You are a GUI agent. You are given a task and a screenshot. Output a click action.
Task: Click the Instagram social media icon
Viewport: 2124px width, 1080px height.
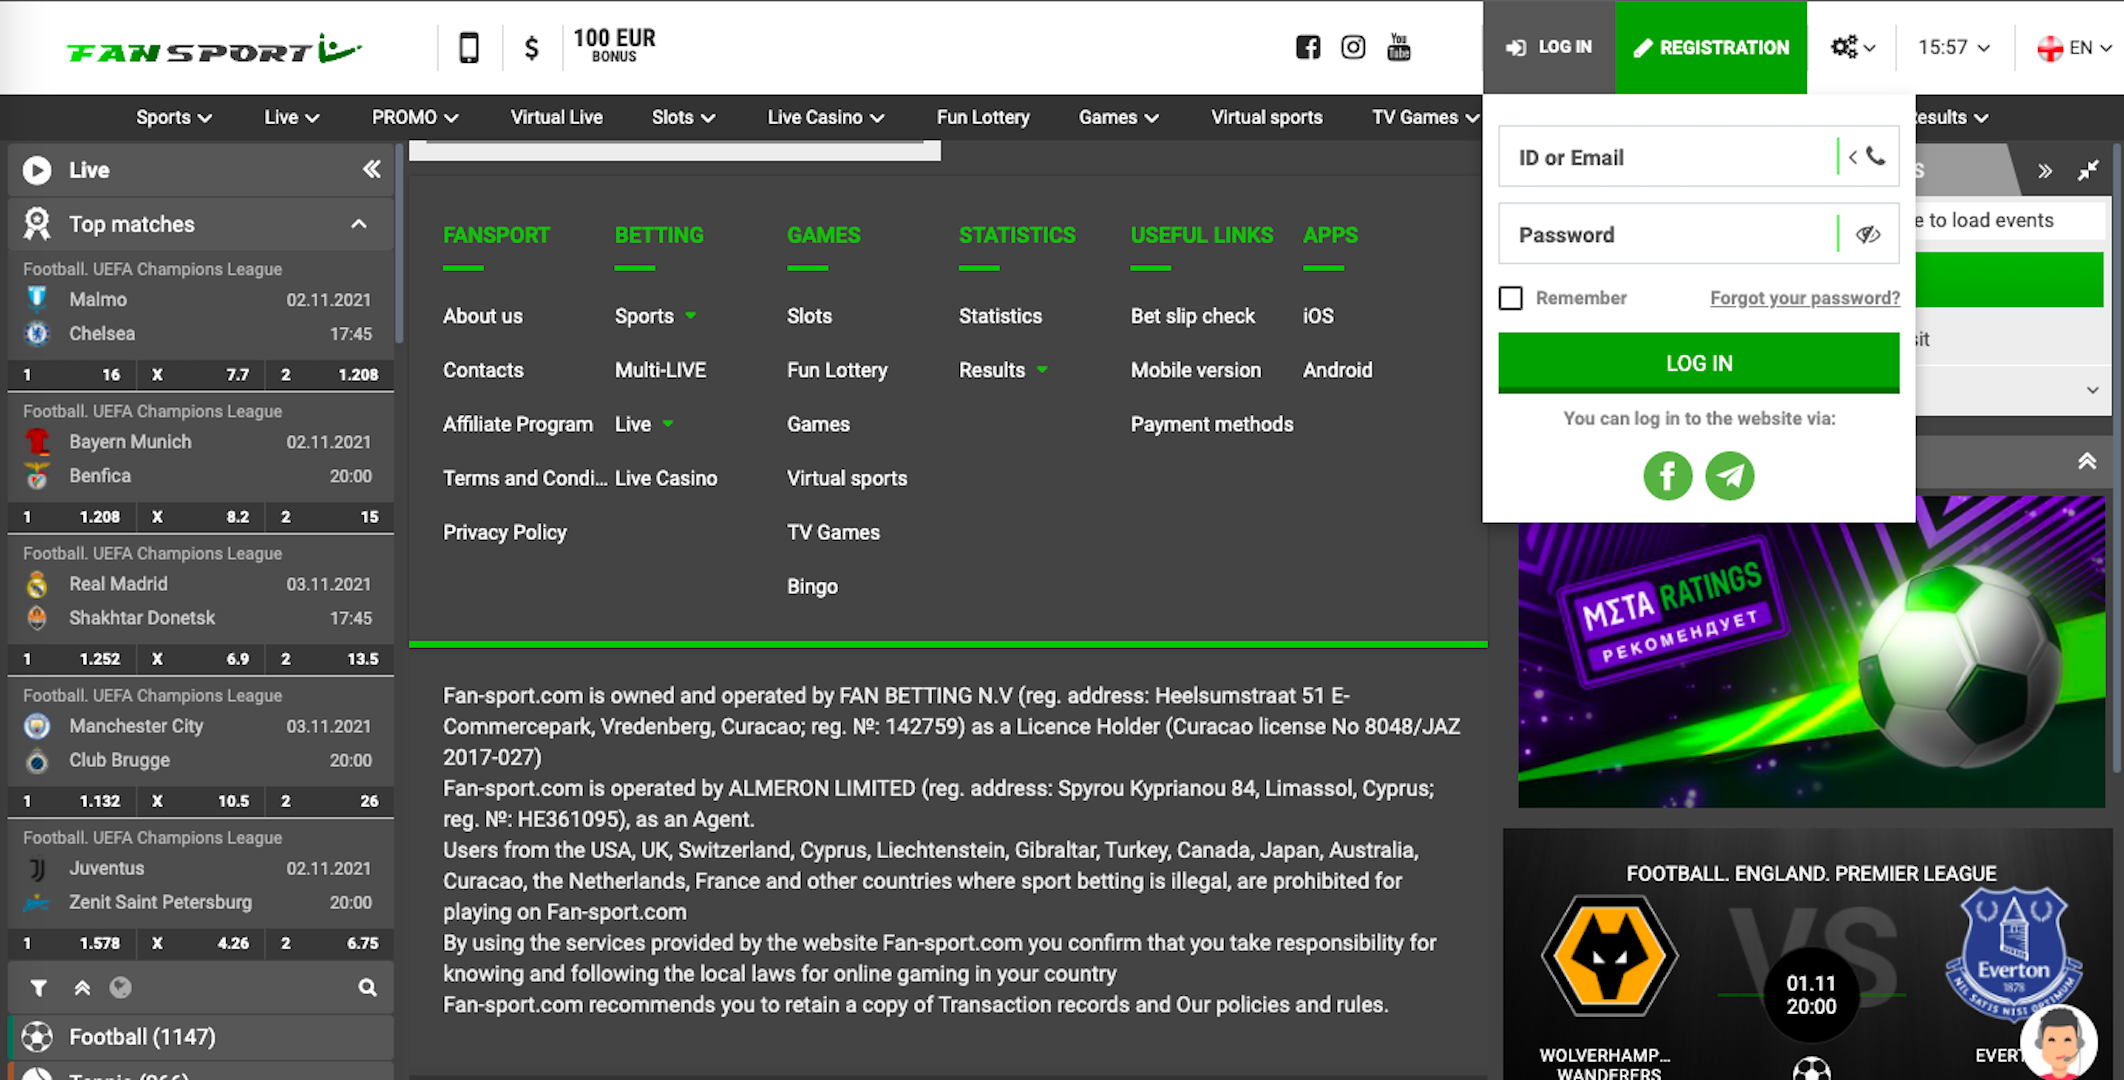pos(1351,47)
